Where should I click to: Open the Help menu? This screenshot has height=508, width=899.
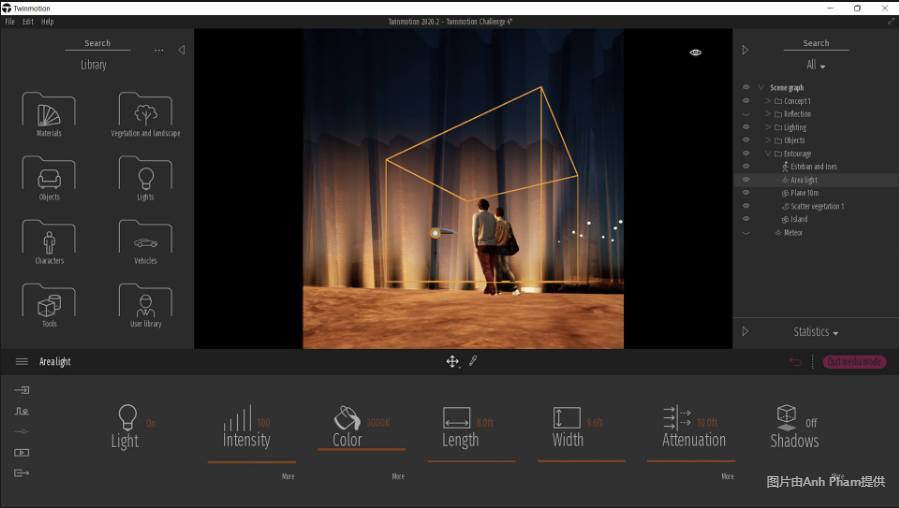coord(47,22)
